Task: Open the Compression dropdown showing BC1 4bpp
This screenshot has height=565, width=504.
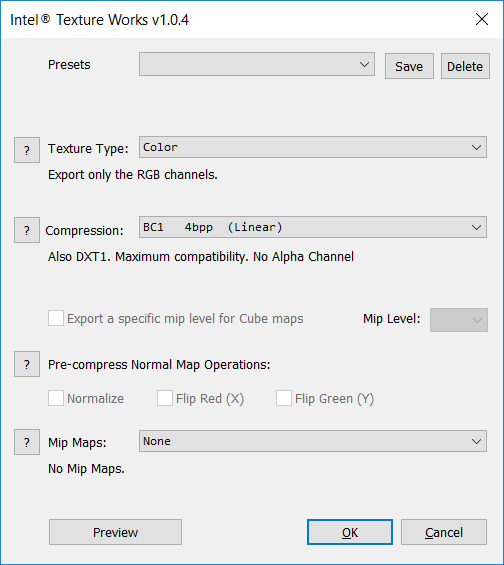Action: pos(313,227)
